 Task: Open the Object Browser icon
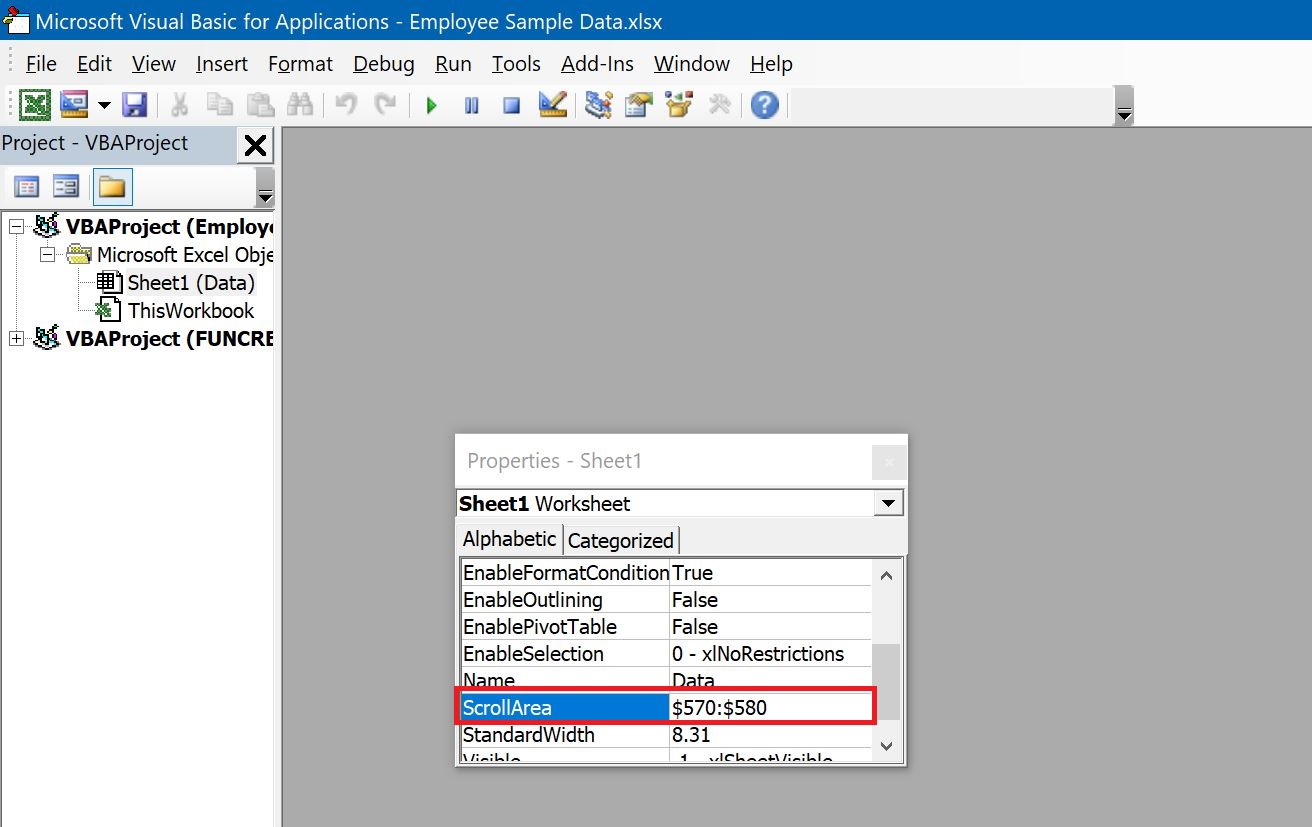click(679, 104)
